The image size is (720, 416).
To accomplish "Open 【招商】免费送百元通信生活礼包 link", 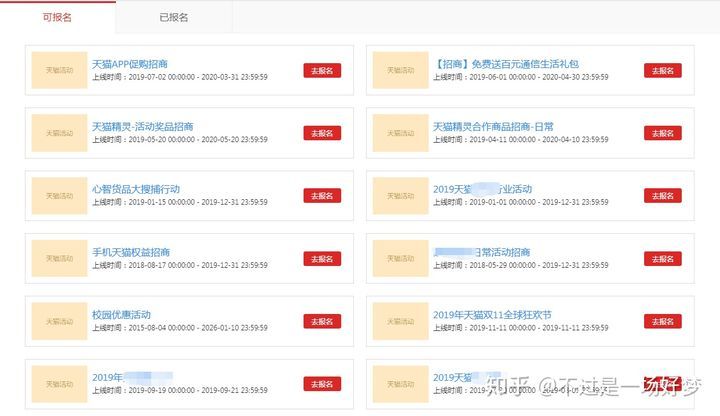I will point(506,64).
